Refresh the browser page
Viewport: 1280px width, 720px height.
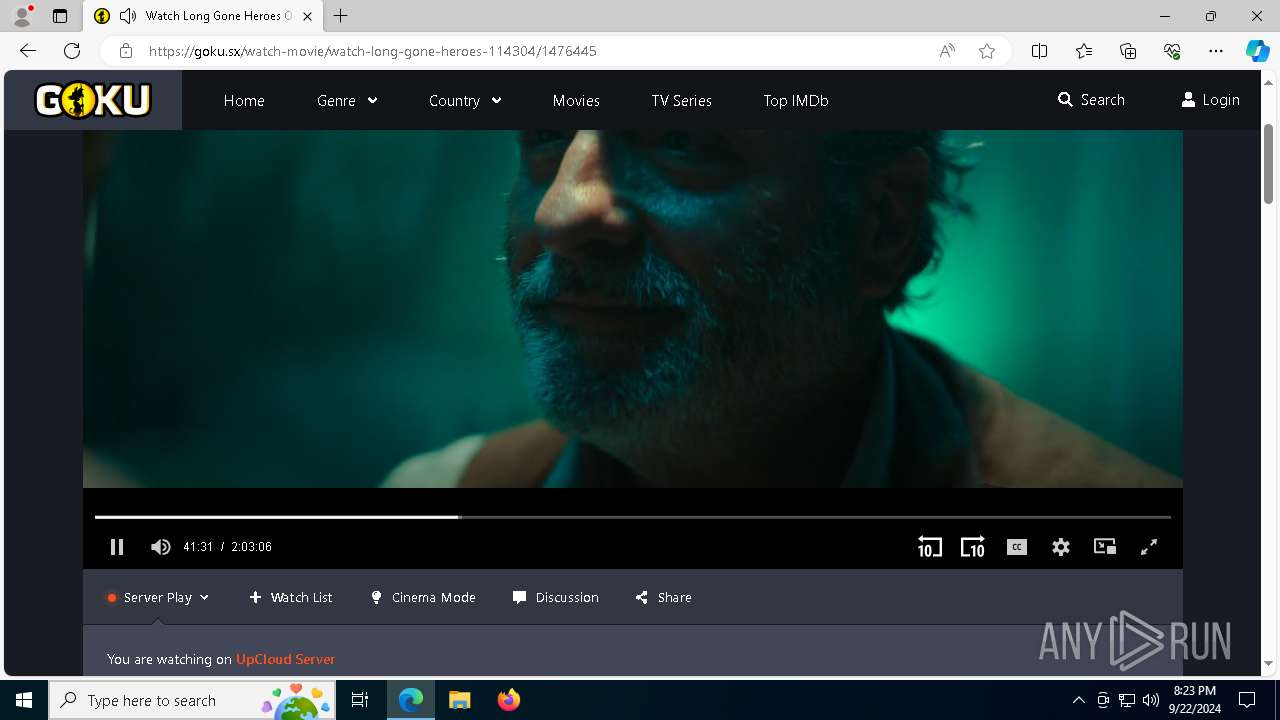pos(72,51)
